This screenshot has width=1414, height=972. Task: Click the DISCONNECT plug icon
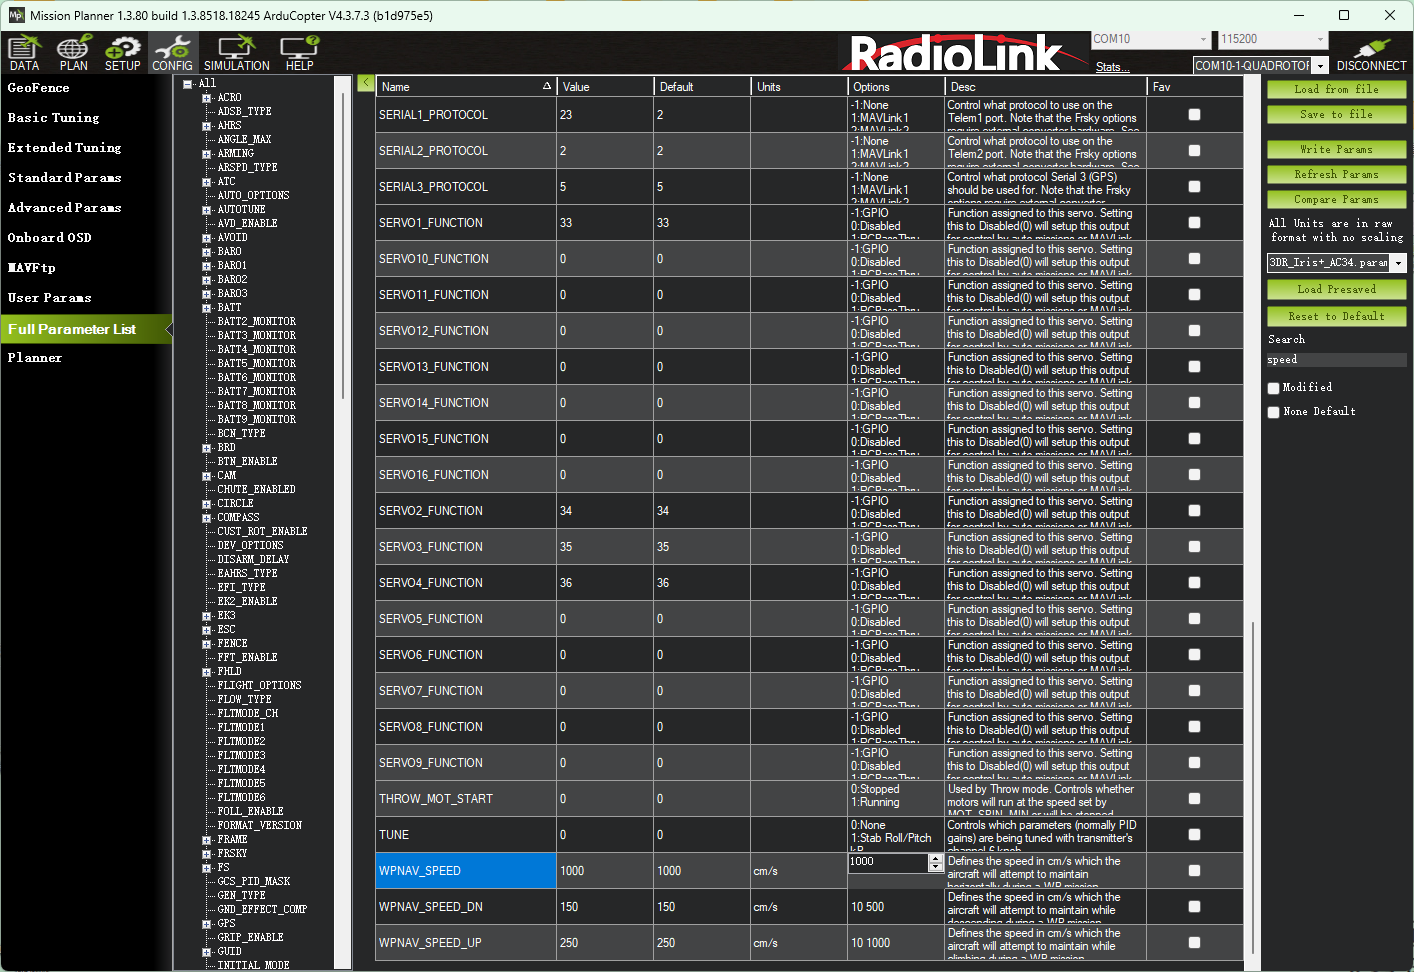[1371, 53]
